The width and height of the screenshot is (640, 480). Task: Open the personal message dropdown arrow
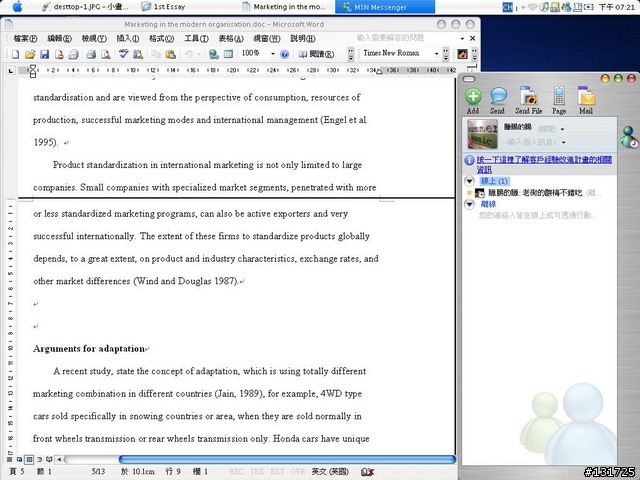click(x=564, y=142)
